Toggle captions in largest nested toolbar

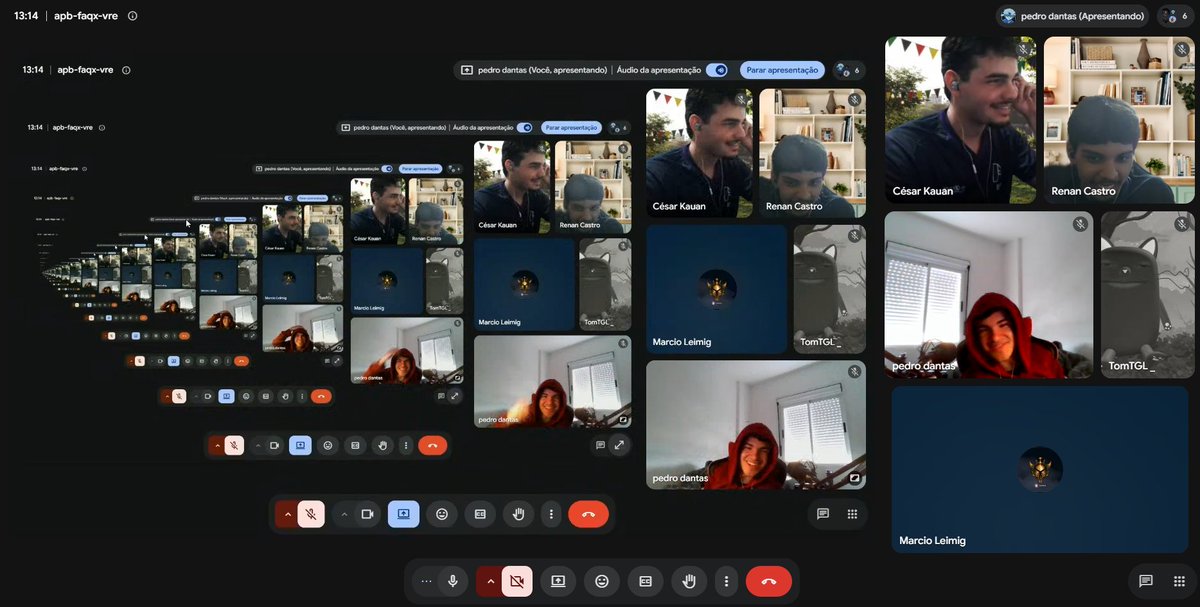tap(480, 514)
